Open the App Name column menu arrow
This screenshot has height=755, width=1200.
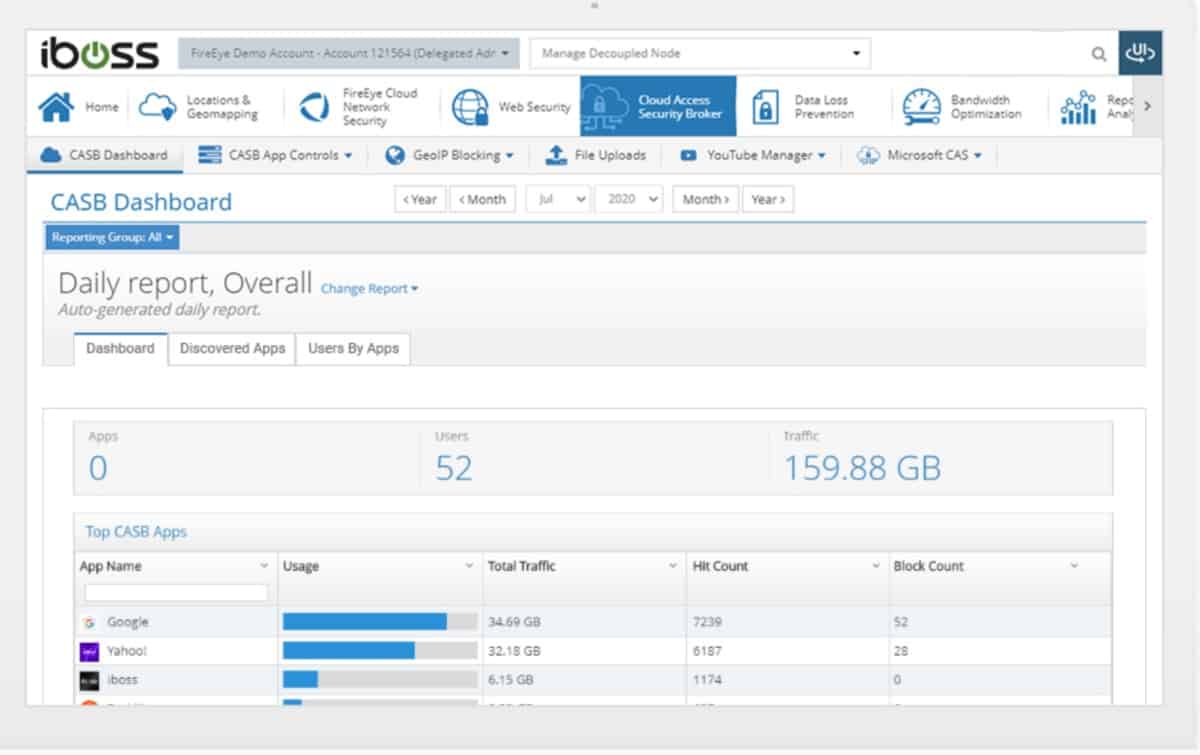point(264,566)
